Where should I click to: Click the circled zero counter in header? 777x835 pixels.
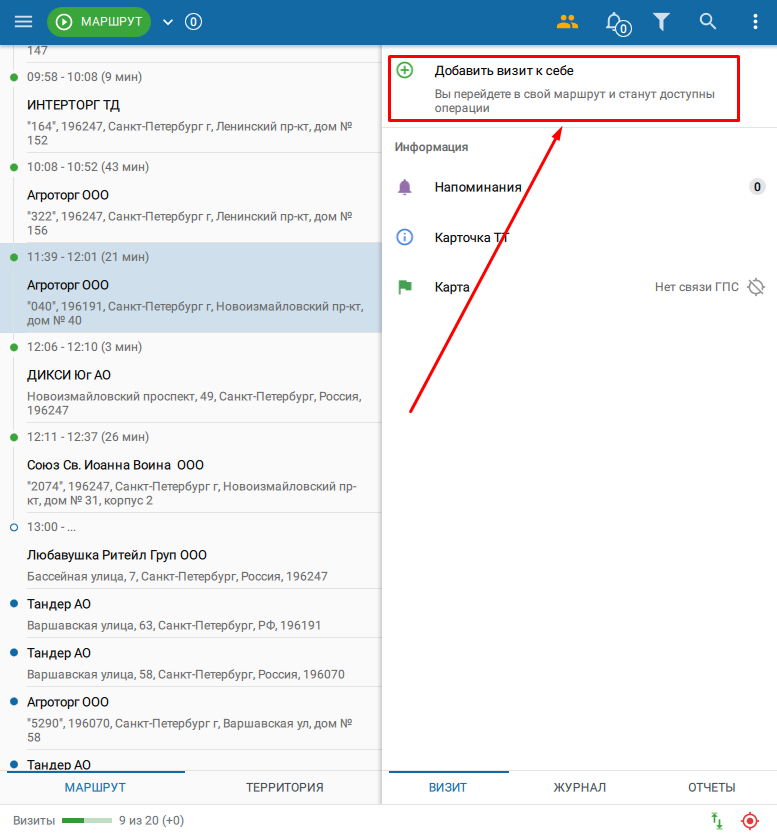pos(193,22)
